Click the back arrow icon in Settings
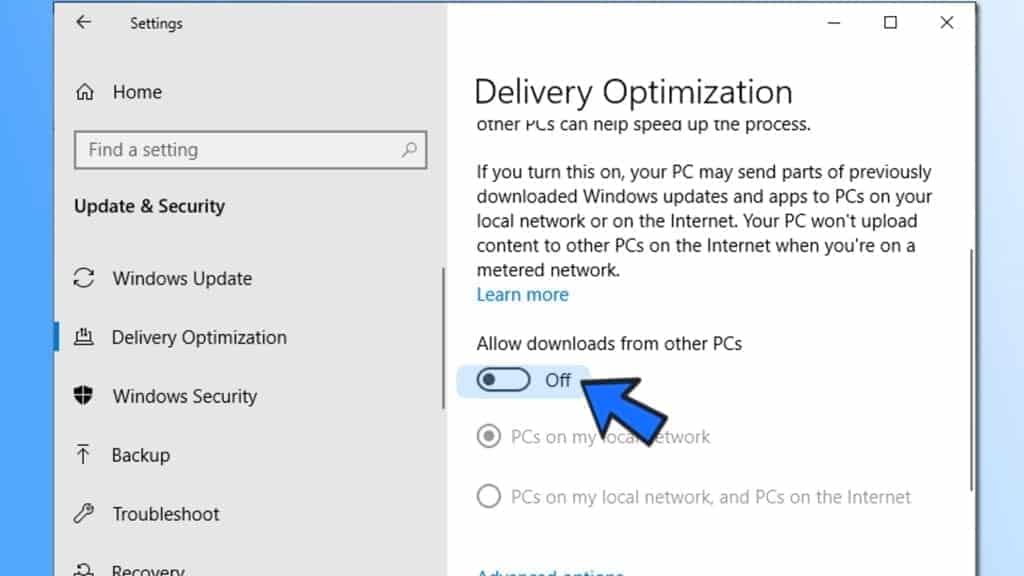Image resolution: width=1024 pixels, height=576 pixels. point(83,23)
